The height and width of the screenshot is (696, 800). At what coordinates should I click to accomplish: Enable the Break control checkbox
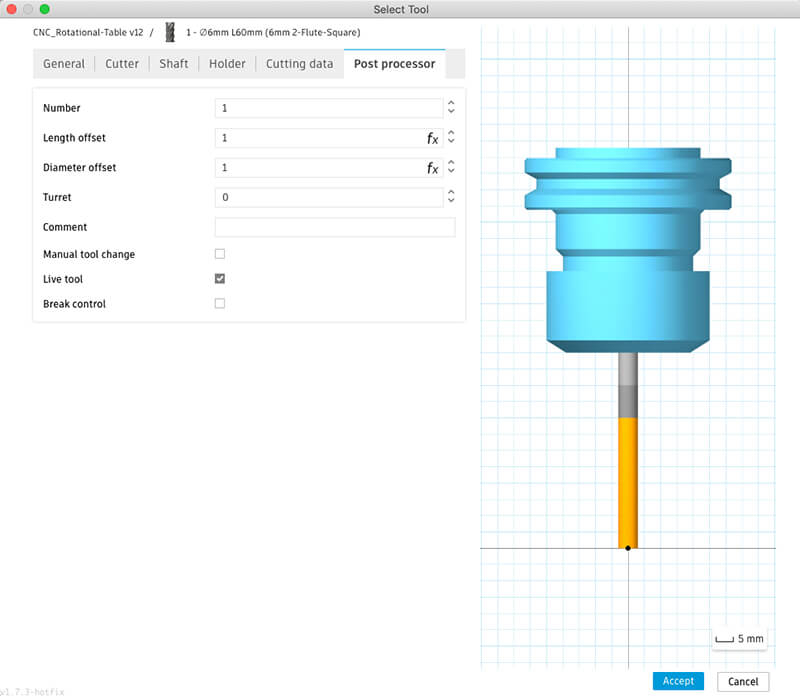point(220,304)
